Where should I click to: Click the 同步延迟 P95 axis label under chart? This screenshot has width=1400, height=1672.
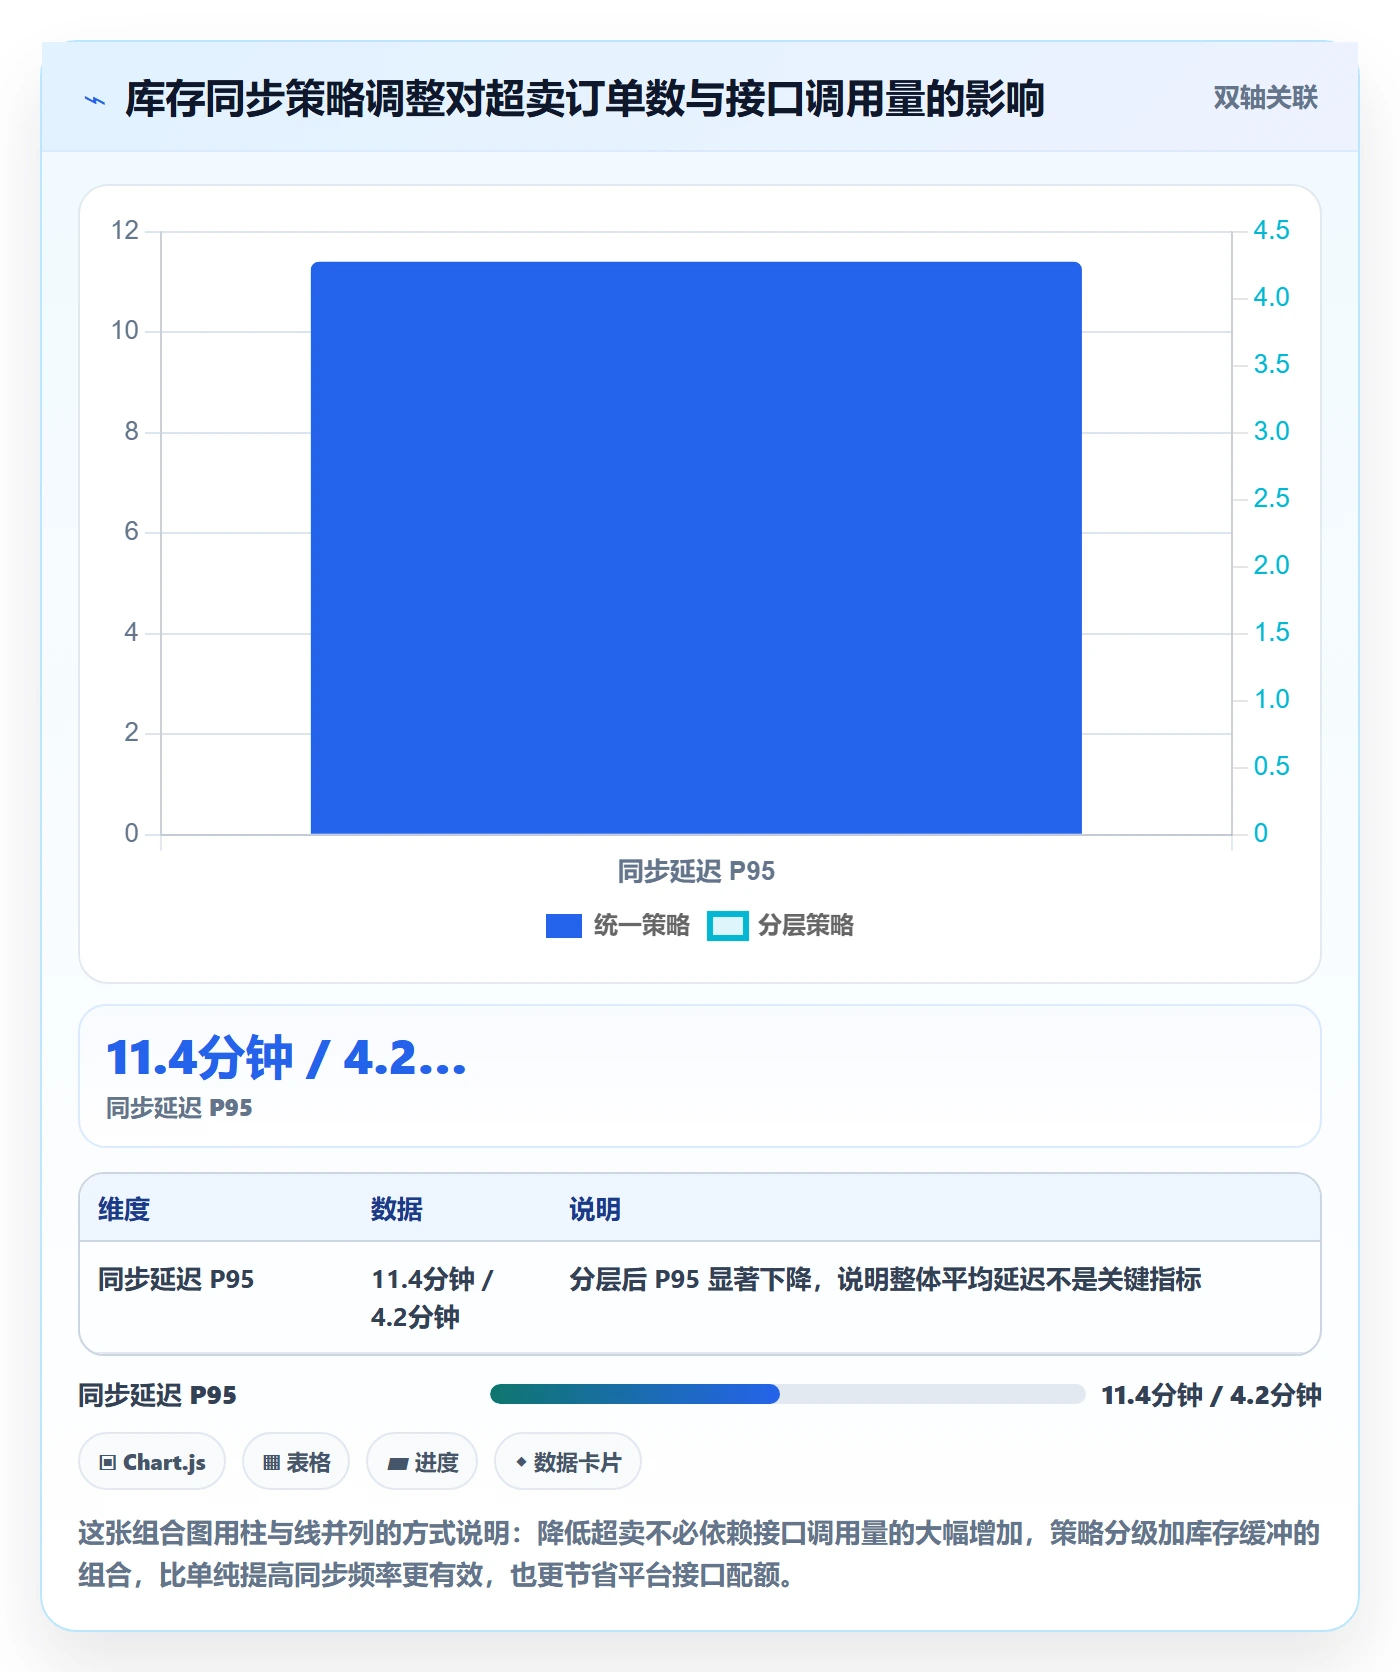pos(696,872)
